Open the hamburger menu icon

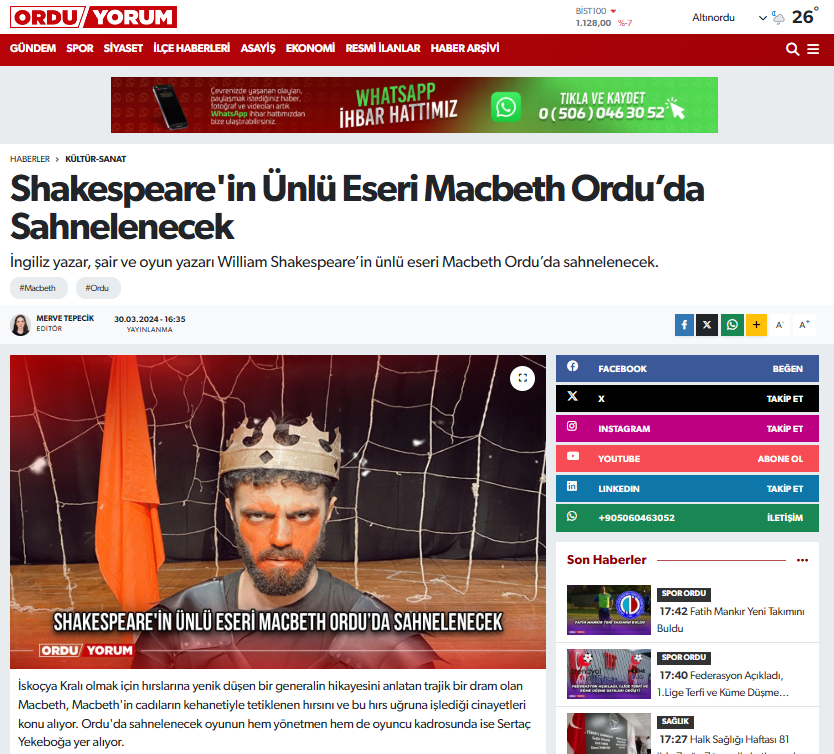[813, 49]
